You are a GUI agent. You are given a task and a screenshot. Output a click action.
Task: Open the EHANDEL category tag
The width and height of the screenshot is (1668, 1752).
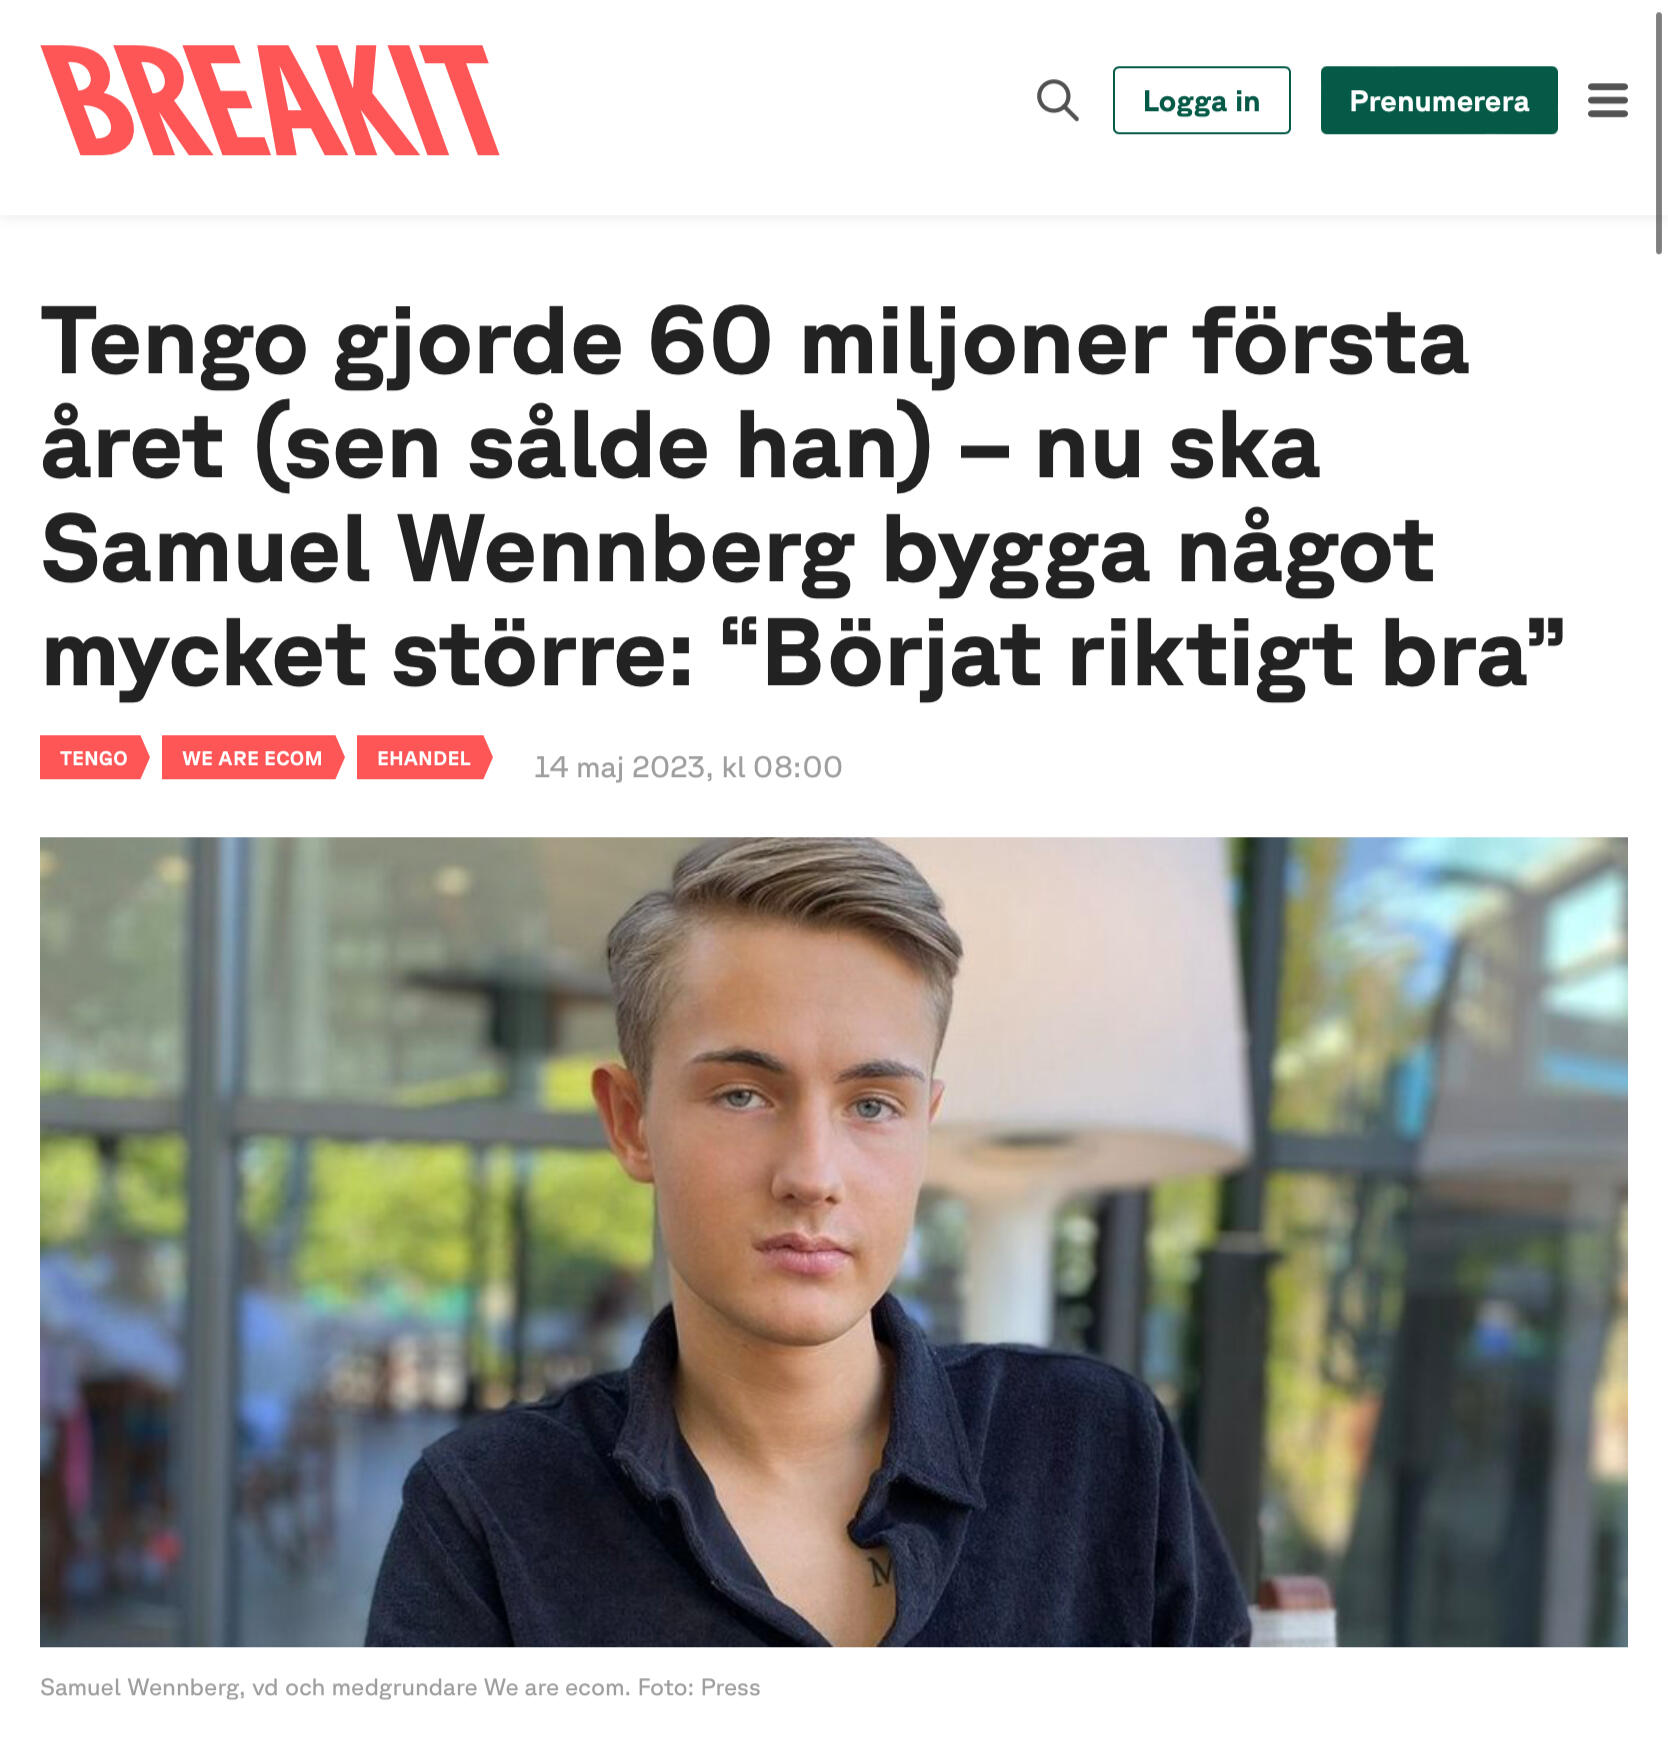coord(424,757)
